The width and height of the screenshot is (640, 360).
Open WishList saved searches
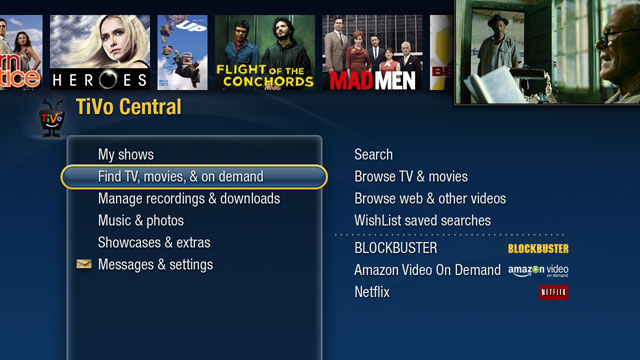(x=422, y=221)
